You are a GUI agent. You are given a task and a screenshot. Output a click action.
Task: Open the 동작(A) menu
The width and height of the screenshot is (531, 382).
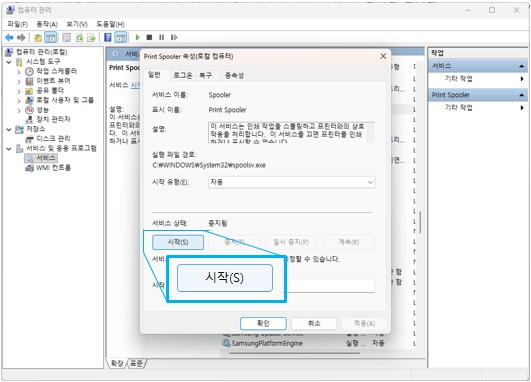(47, 24)
